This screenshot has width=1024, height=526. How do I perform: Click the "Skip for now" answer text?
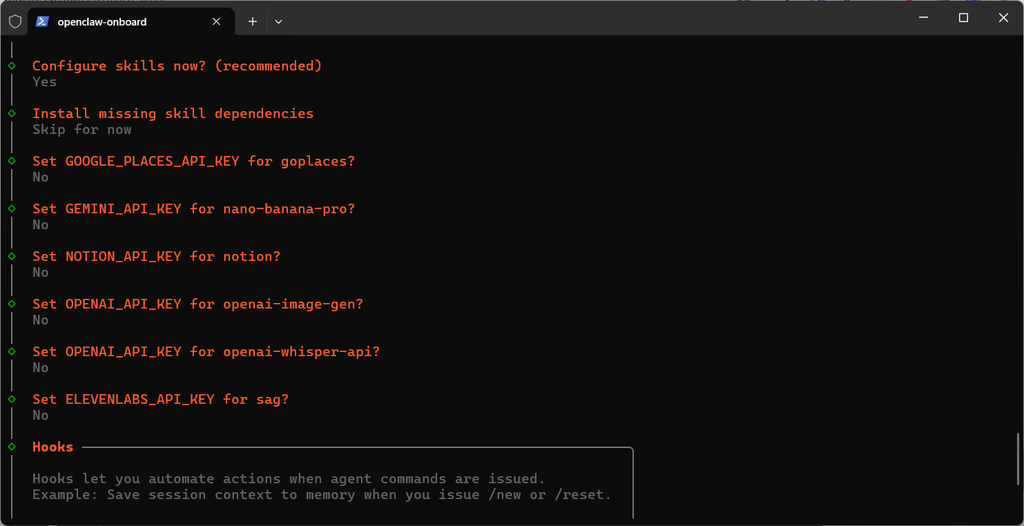tap(82, 130)
